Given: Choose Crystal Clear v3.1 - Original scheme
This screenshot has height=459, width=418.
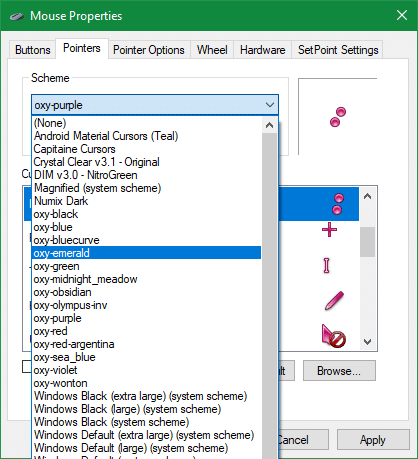Looking at the screenshot, I should [x=147, y=162].
